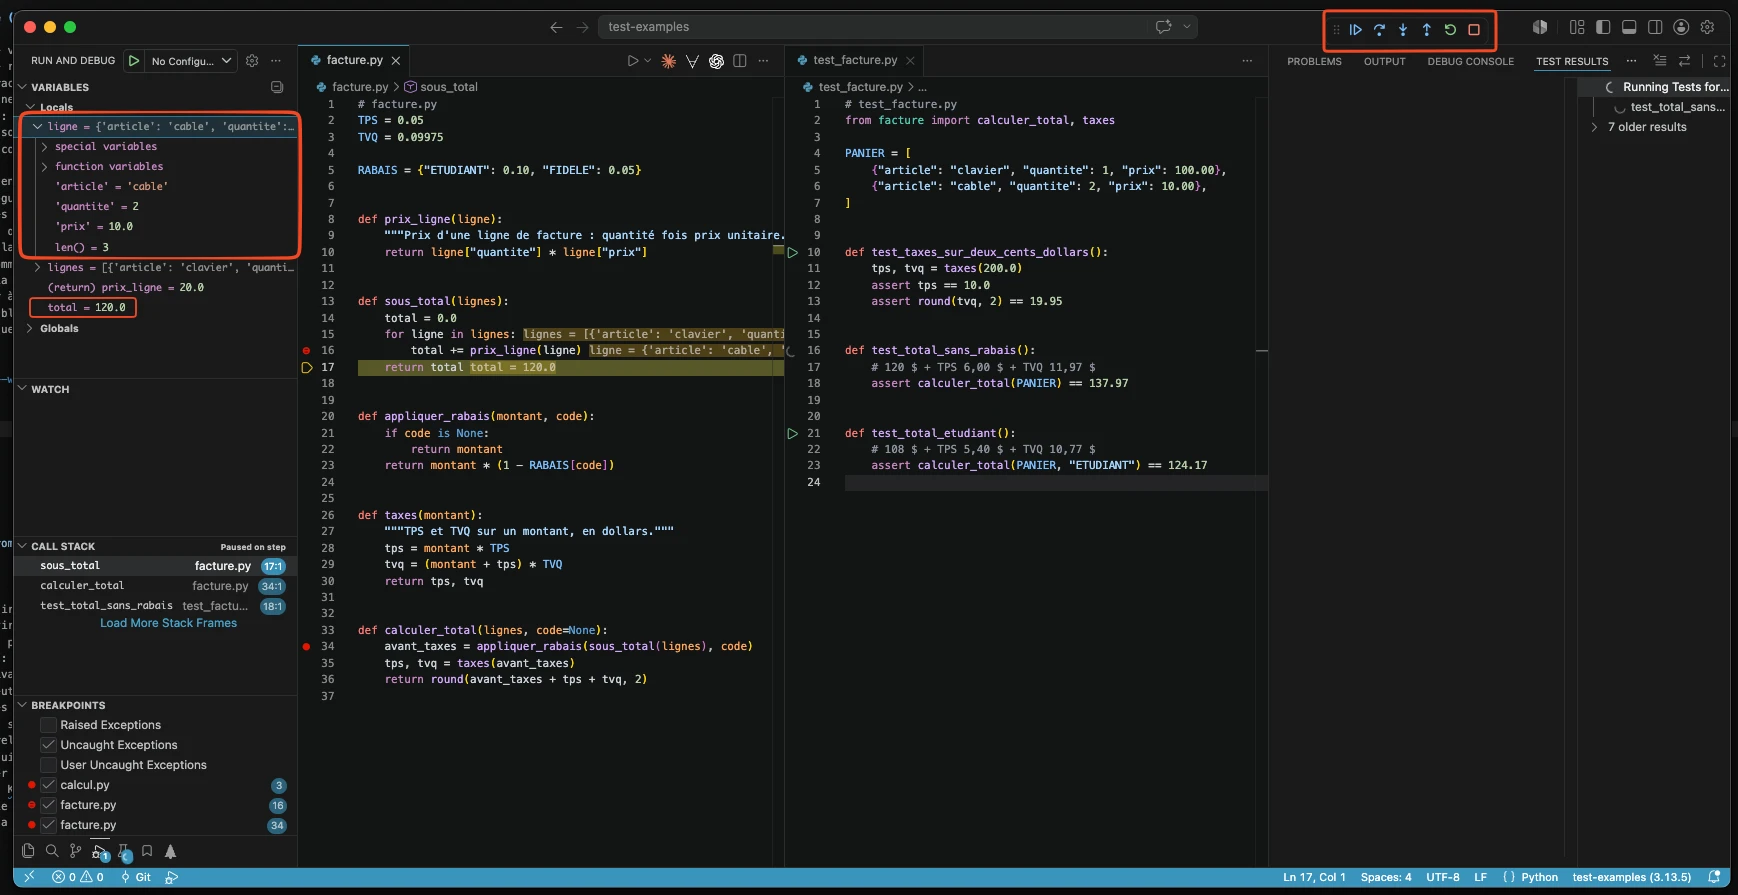This screenshot has height=895, width=1738.
Task: Open the tree icon view in activity bar
Action: (171, 851)
